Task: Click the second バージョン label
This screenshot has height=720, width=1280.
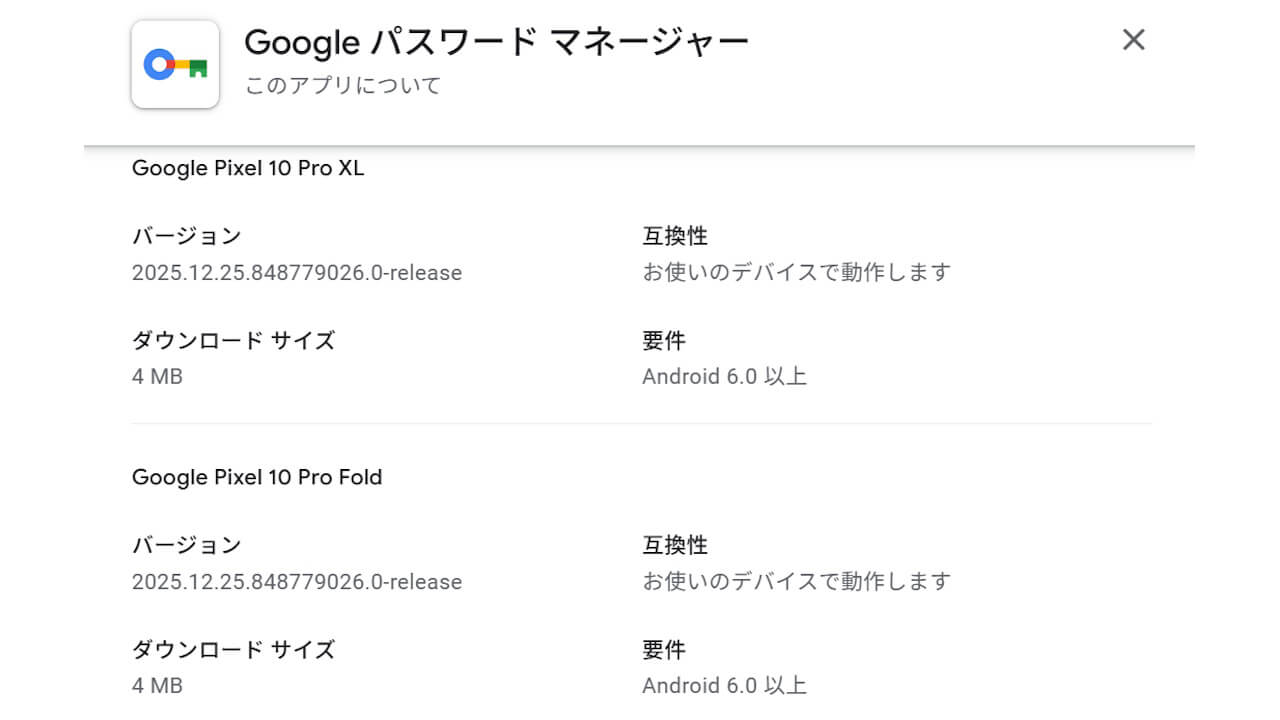Action: pyautogui.click(x=186, y=545)
